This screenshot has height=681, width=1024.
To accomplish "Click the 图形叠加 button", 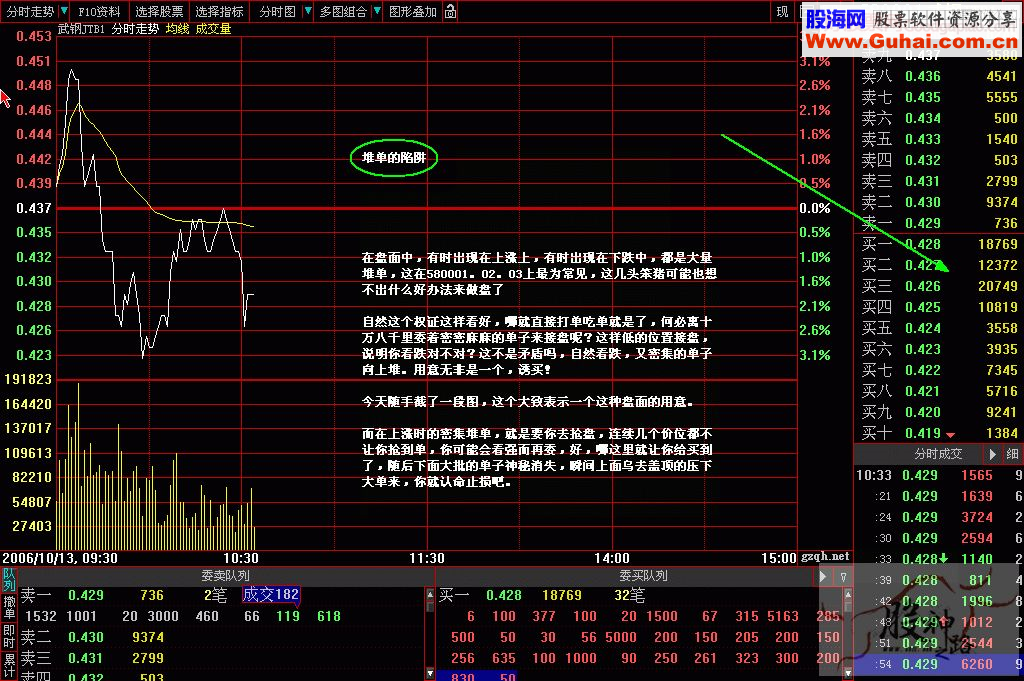I will point(412,12).
